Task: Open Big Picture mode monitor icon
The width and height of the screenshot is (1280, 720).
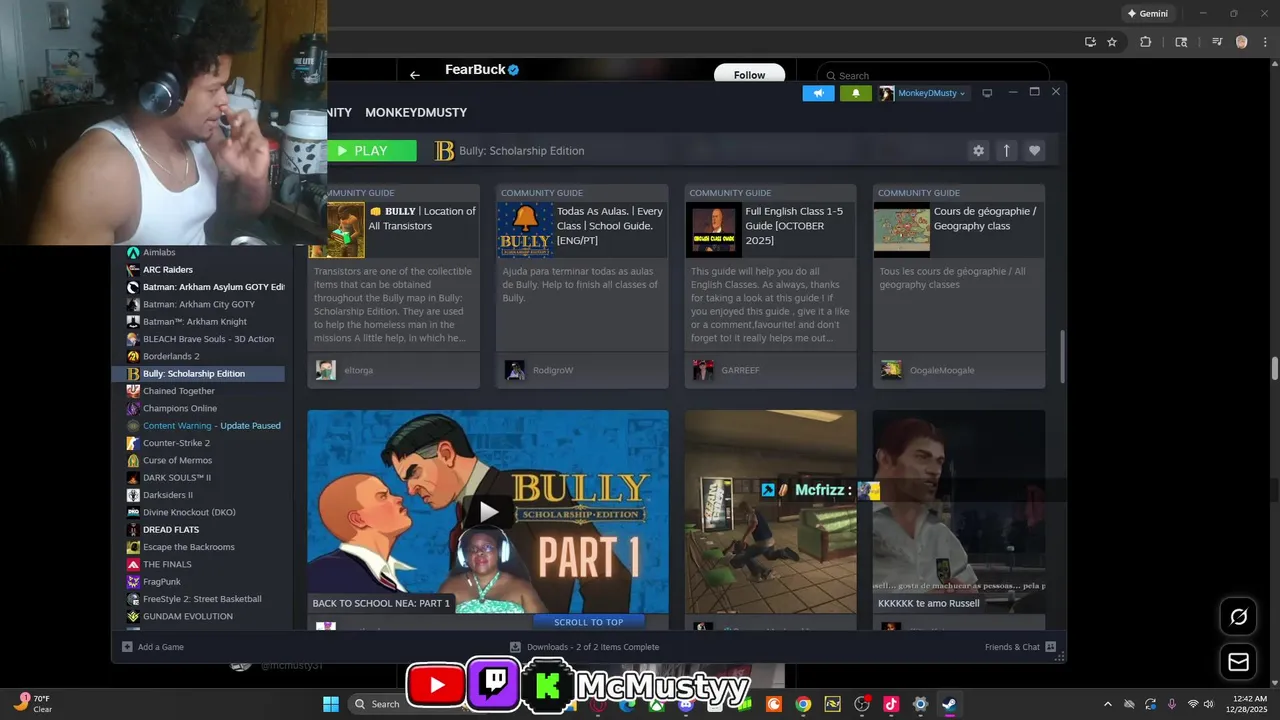Action: (x=987, y=93)
